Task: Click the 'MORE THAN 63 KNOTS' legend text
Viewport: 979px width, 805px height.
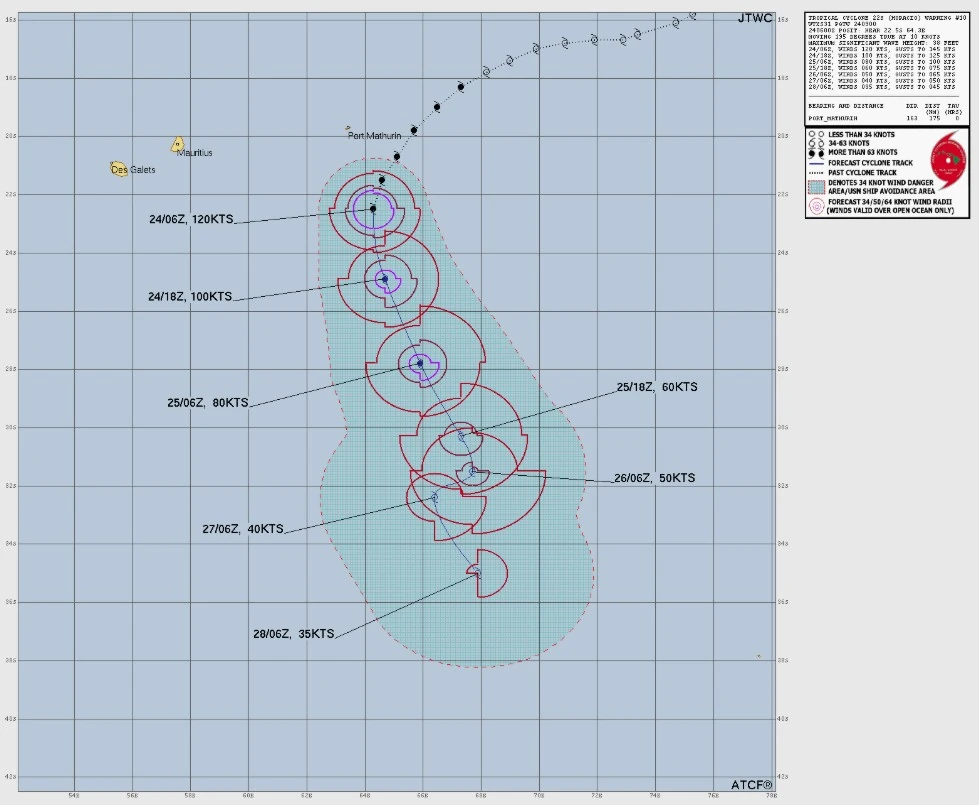Action: coord(862,152)
